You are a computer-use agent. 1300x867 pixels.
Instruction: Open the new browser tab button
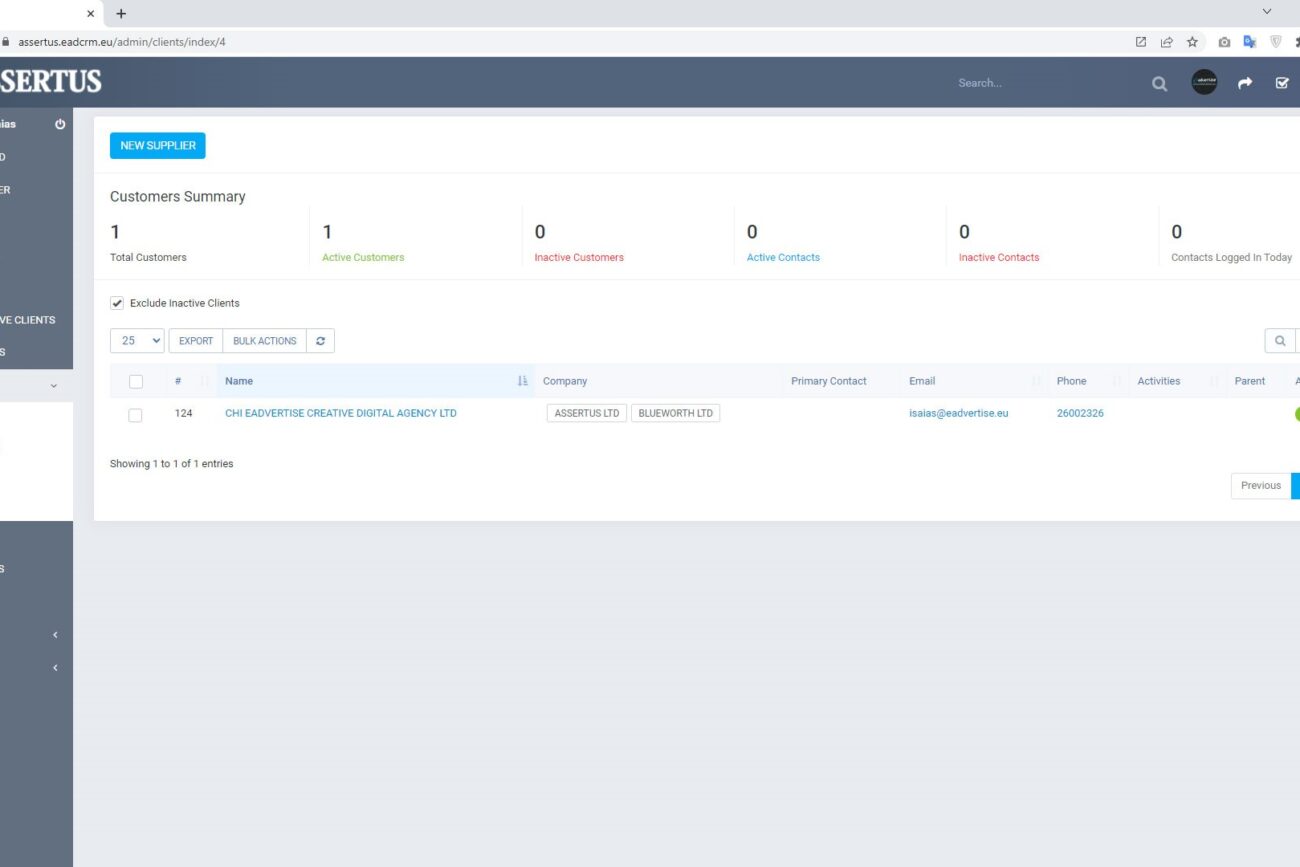point(121,13)
